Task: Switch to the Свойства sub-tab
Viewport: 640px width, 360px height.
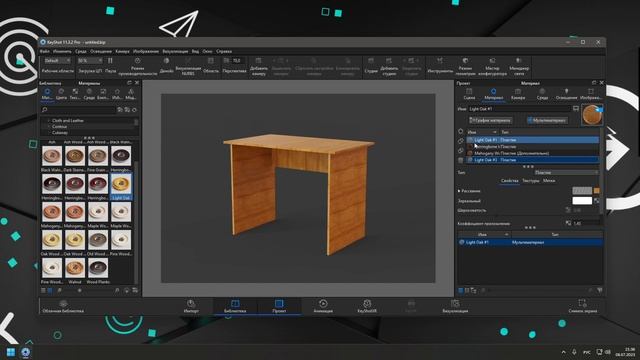Action: pyautogui.click(x=509, y=181)
